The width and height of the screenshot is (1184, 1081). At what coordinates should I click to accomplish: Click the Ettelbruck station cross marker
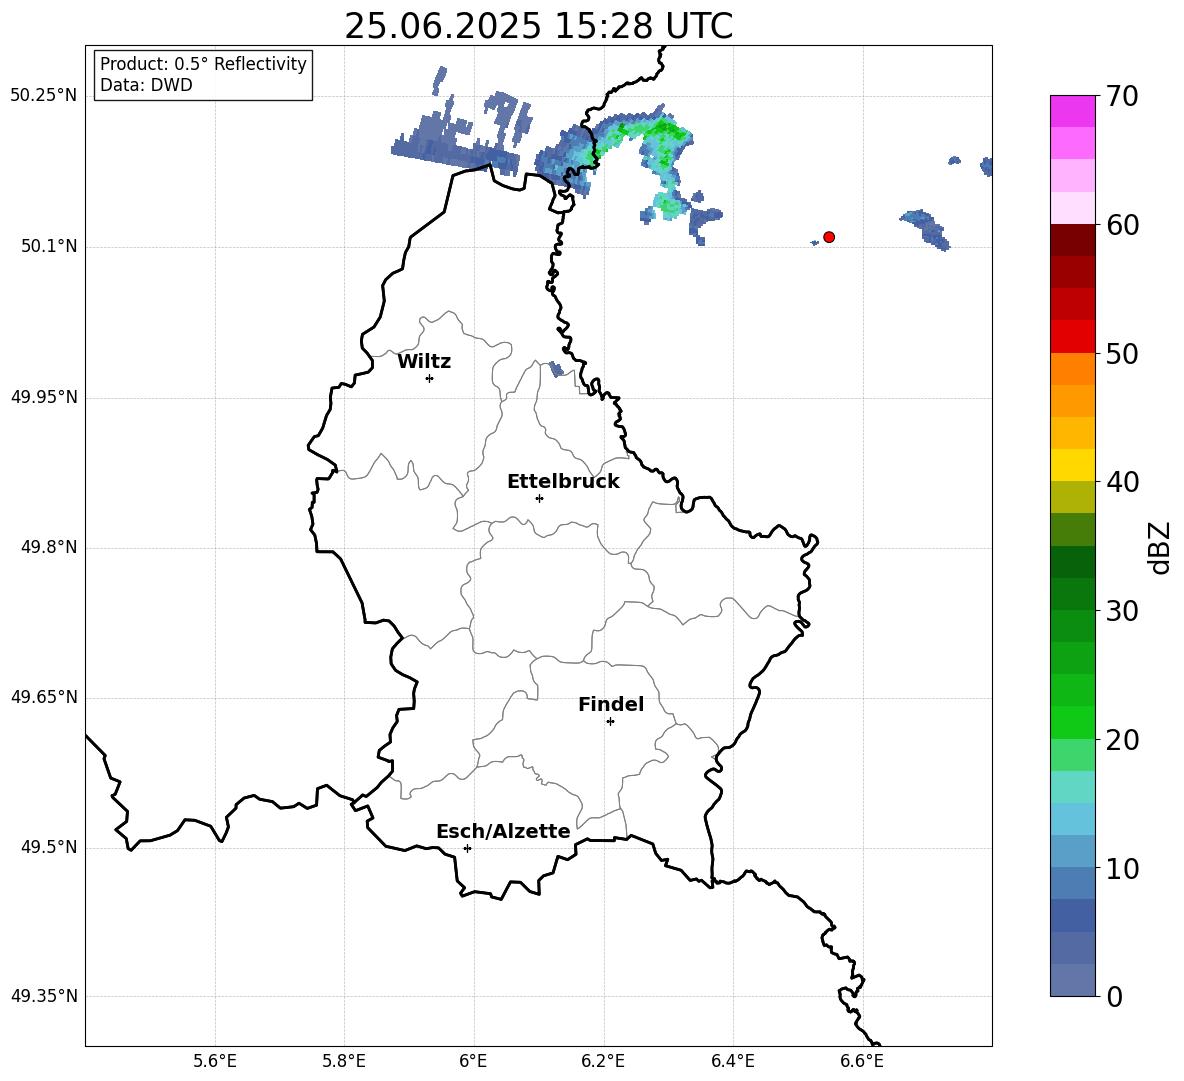[539, 498]
